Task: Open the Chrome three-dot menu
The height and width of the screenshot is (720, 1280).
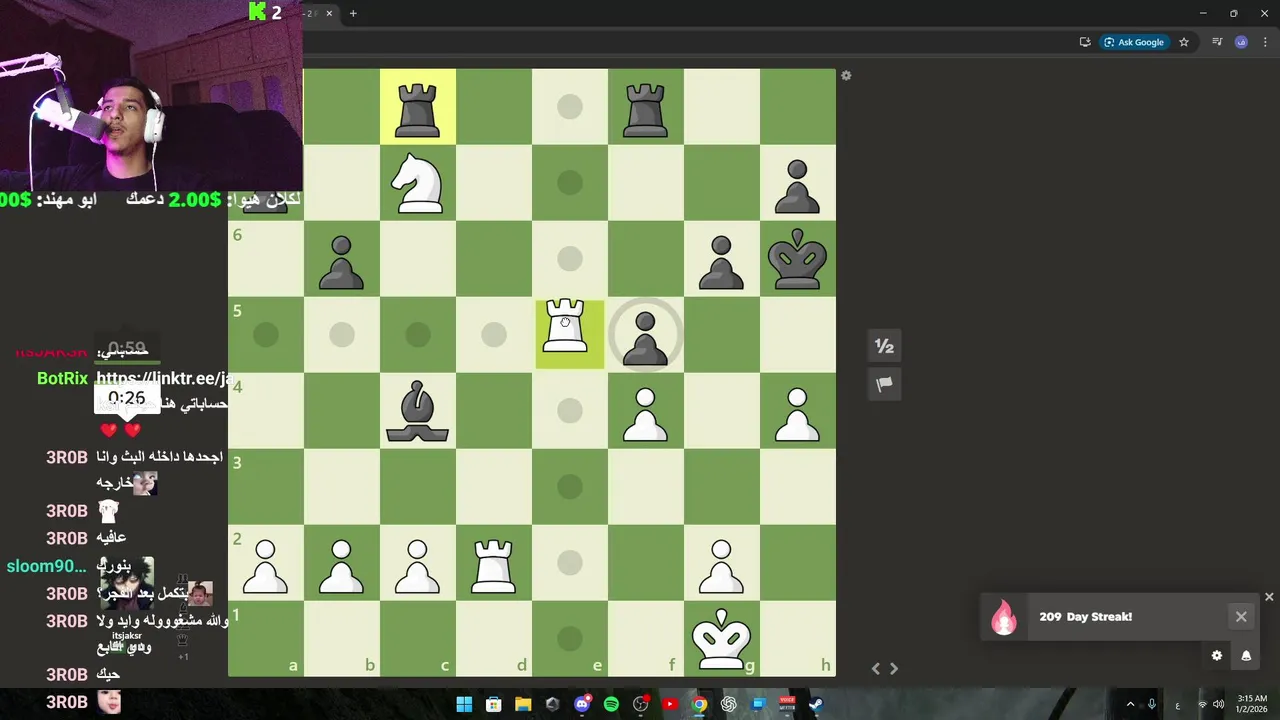Action: (1265, 42)
